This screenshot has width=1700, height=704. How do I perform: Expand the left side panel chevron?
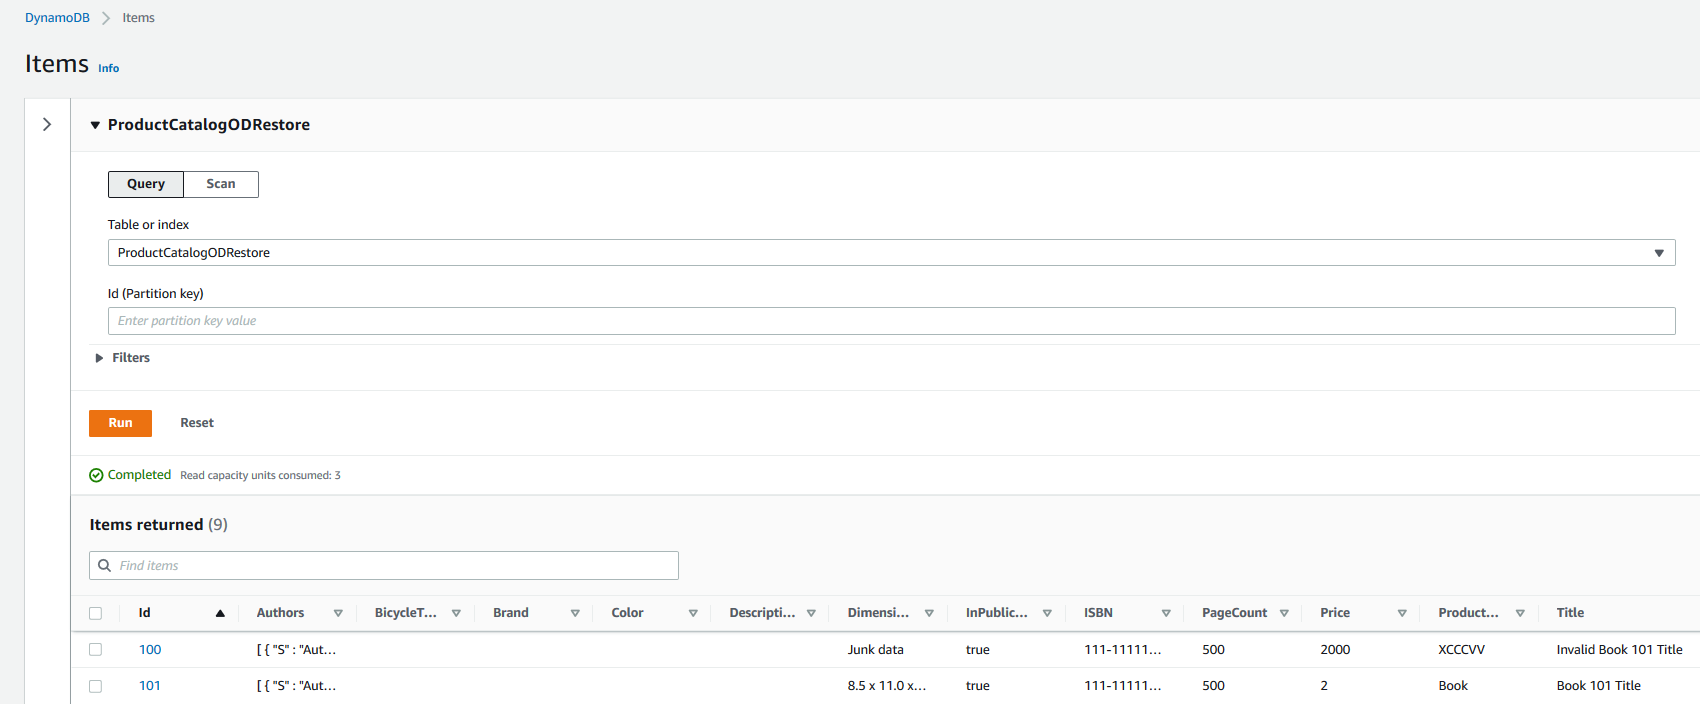point(46,124)
